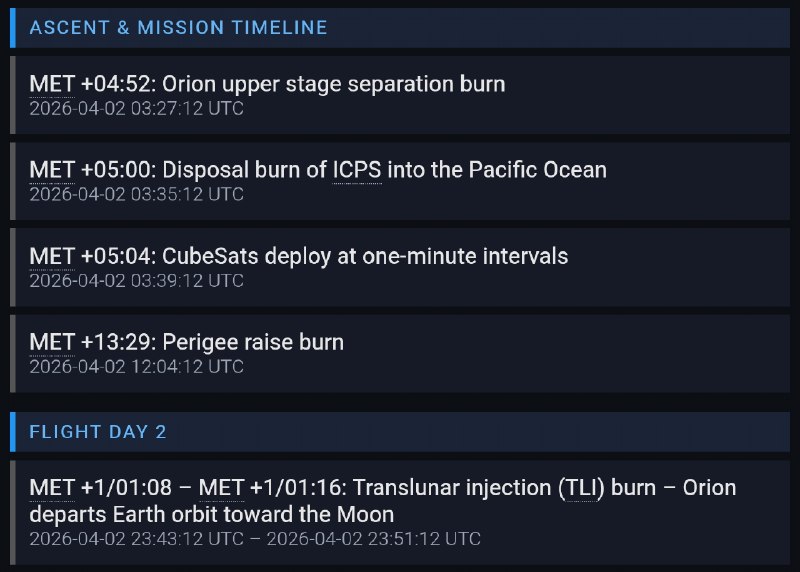This screenshot has width=800, height=572.
Task: Click MET abbreviation in the +04:52 entry
Action: [52, 84]
